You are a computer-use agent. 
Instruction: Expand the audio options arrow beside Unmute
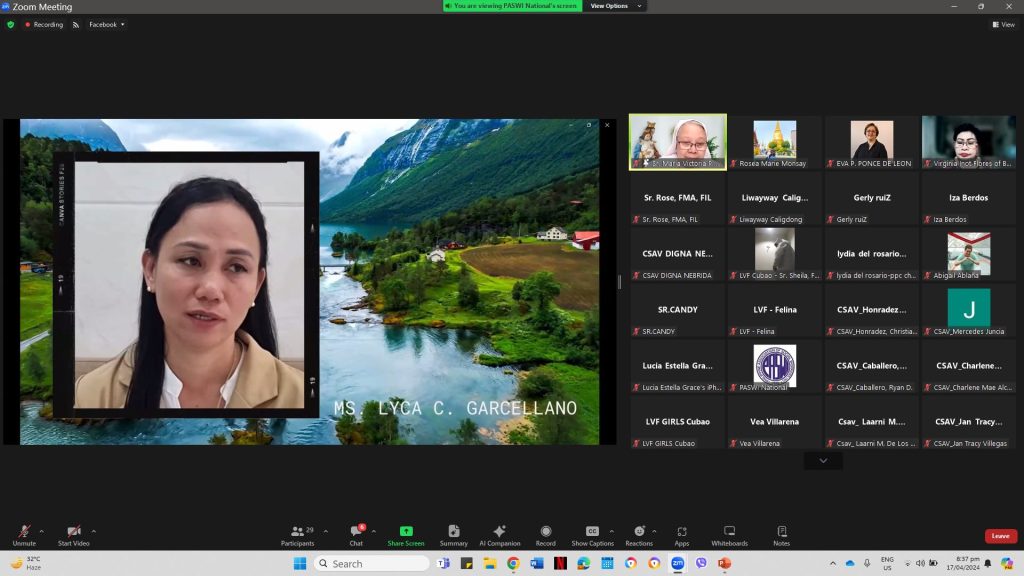point(41,531)
